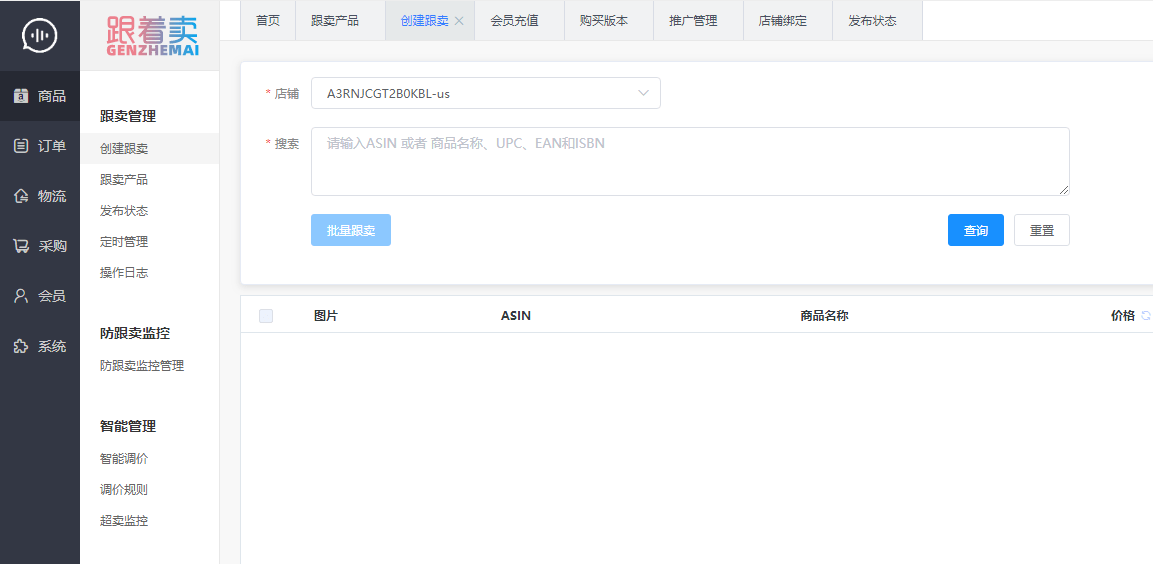Click the 批量跟卖 button

(x=351, y=230)
